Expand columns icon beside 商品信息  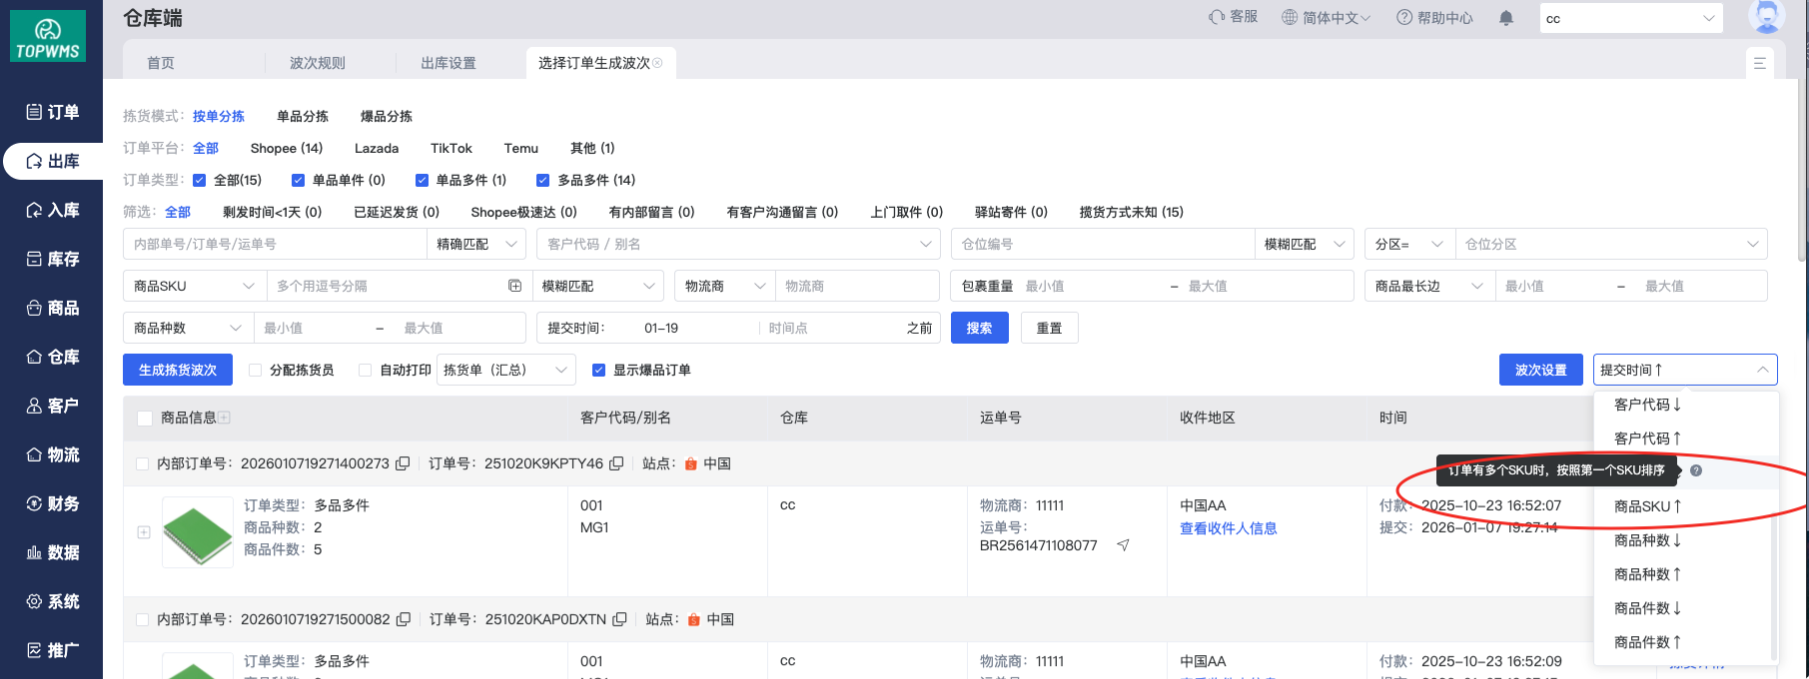tap(224, 418)
